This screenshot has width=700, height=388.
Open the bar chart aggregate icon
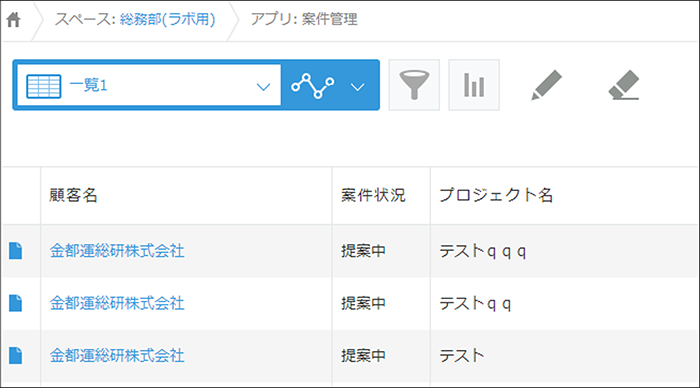click(x=474, y=85)
